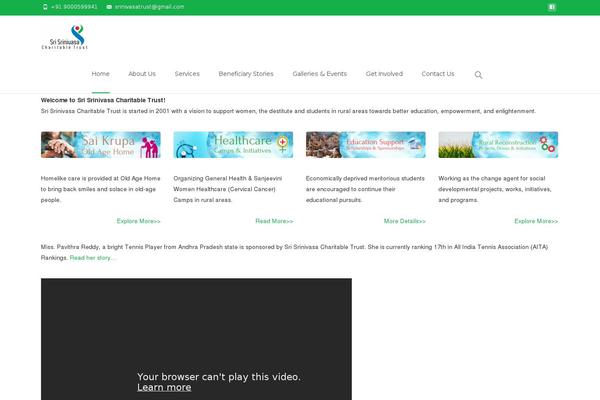Click the Homelike care Old Age Home description
The height and width of the screenshot is (400, 600).
[x=101, y=189]
